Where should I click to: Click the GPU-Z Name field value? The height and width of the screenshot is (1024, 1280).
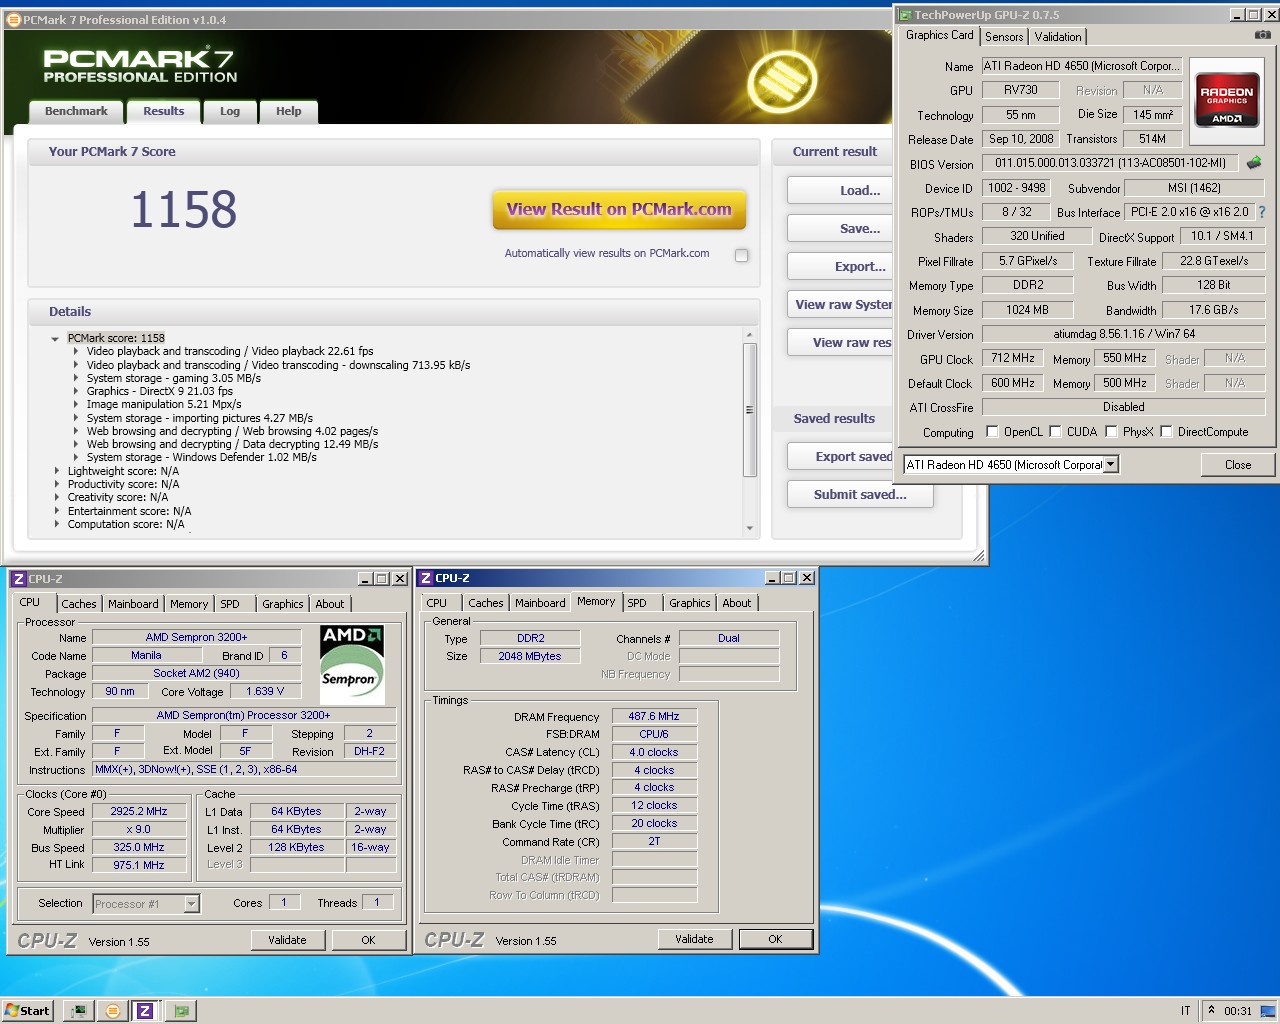1082,66
